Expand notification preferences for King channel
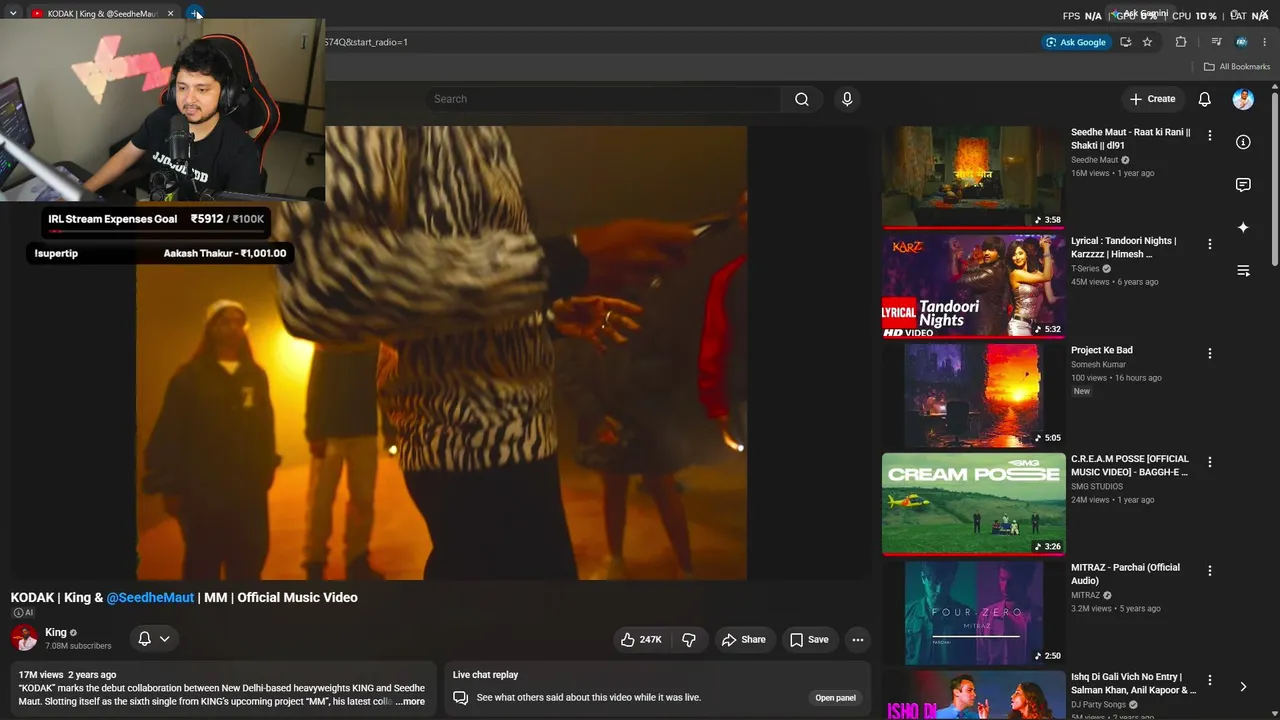This screenshot has width=1280, height=720. pos(153,639)
